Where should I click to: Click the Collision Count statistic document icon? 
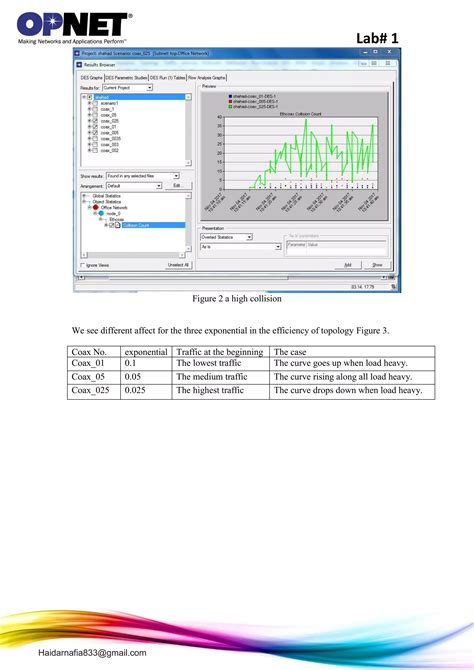[x=118, y=225]
